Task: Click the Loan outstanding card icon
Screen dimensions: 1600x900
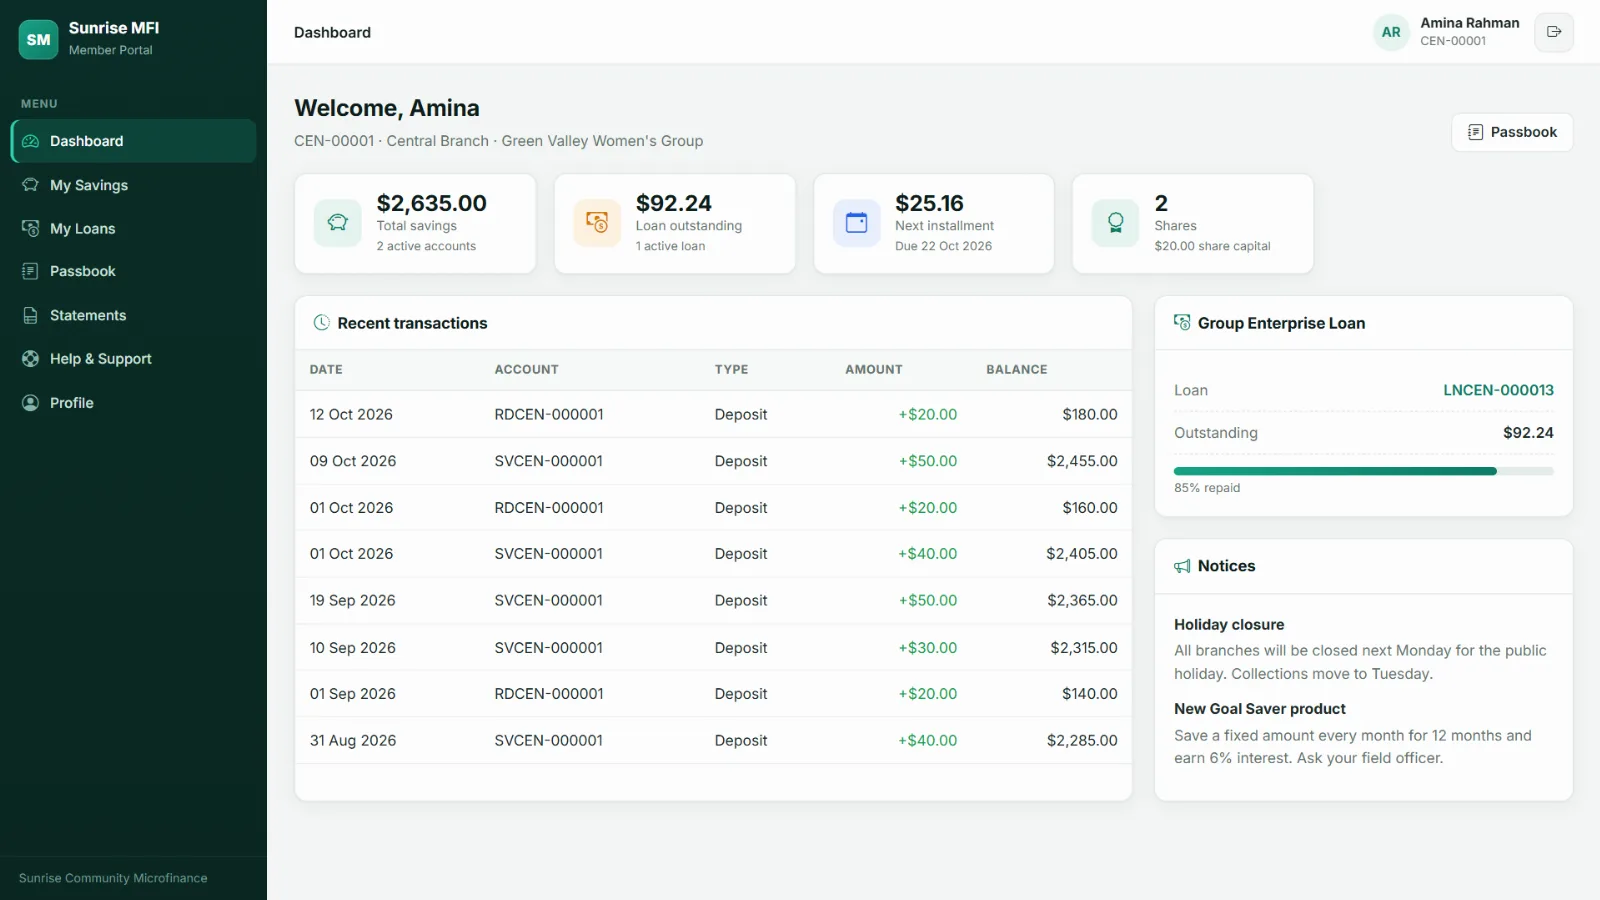Action: pos(597,223)
